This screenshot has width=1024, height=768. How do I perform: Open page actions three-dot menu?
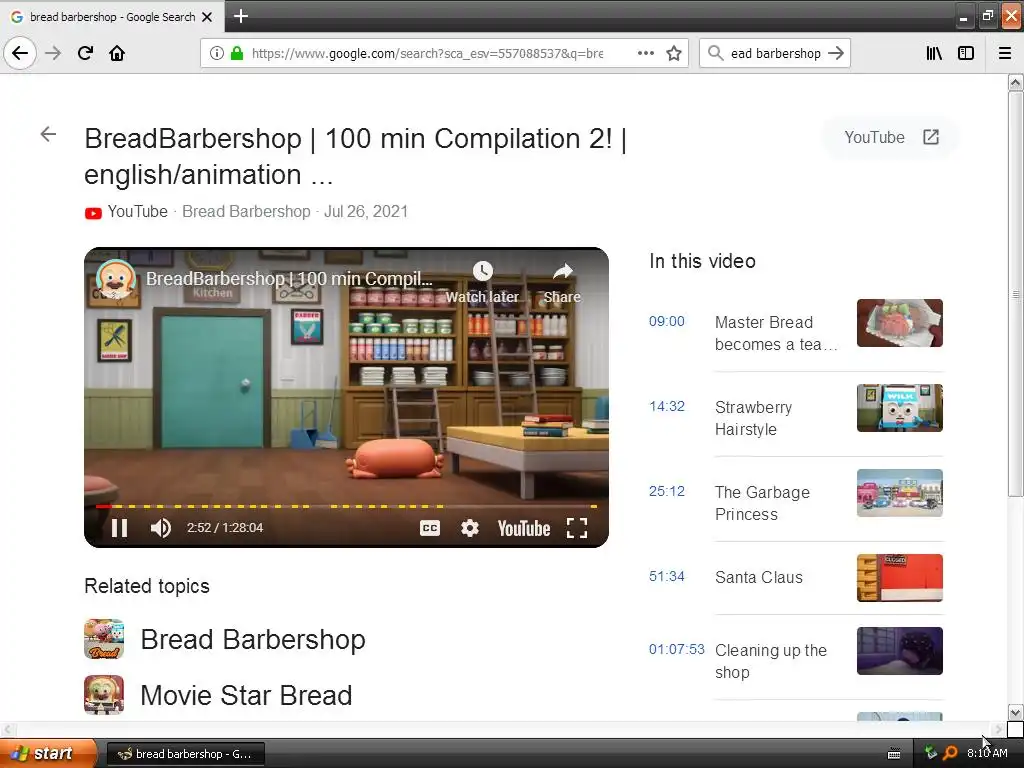(645, 53)
